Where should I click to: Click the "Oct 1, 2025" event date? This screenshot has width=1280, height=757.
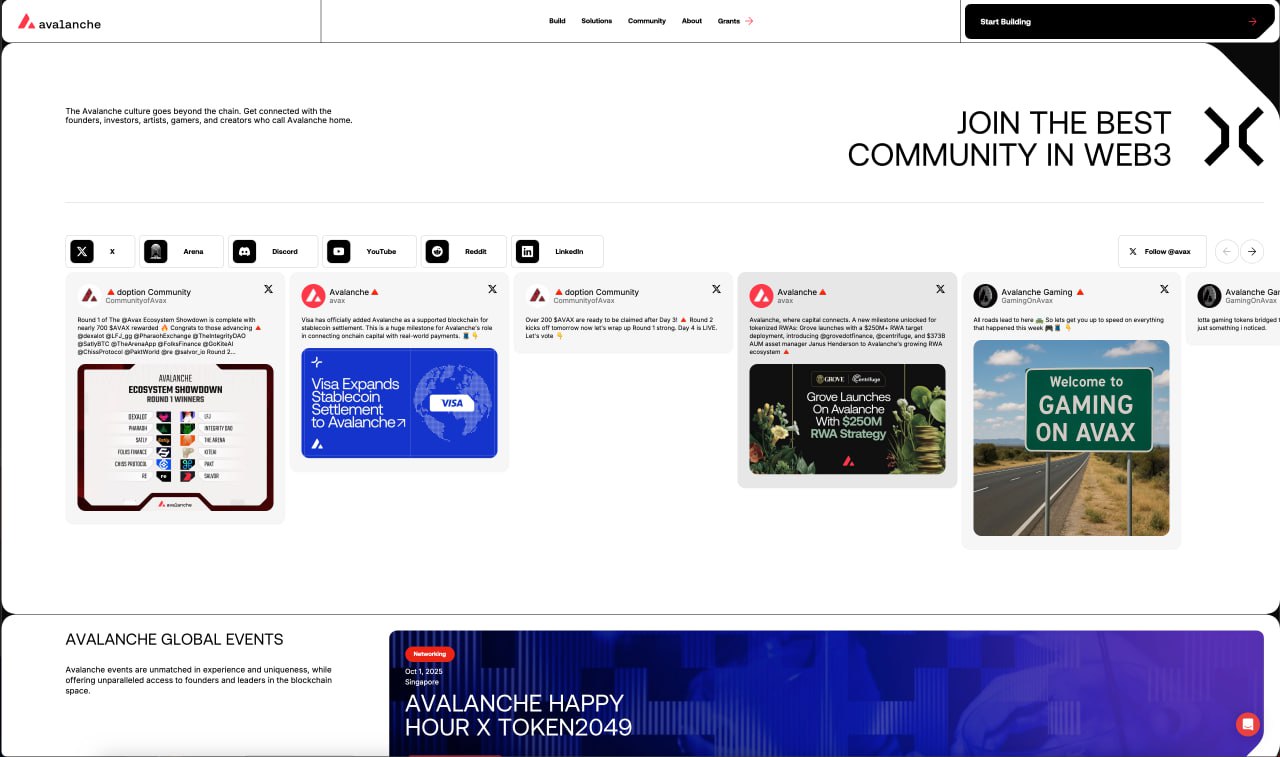(x=422, y=671)
